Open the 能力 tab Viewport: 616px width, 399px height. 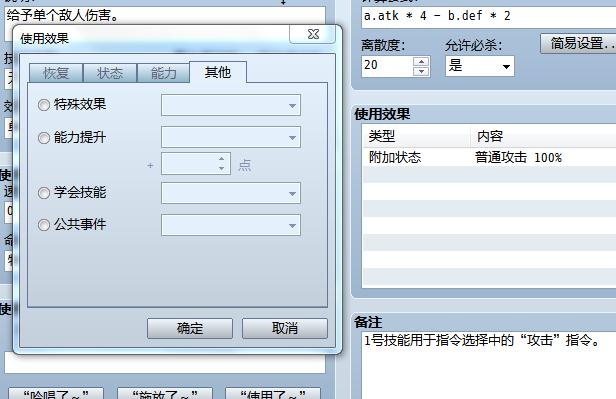pyautogui.click(x=163, y=73)
